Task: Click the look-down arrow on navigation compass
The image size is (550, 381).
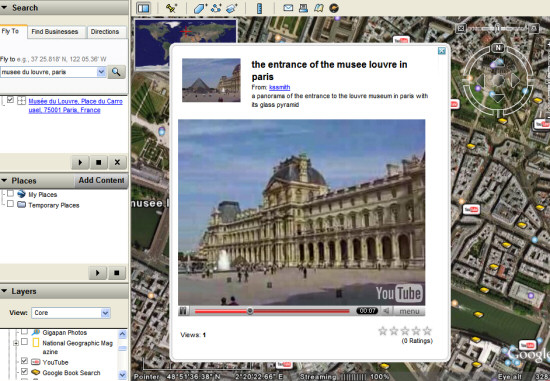Action: pos(498,98)
